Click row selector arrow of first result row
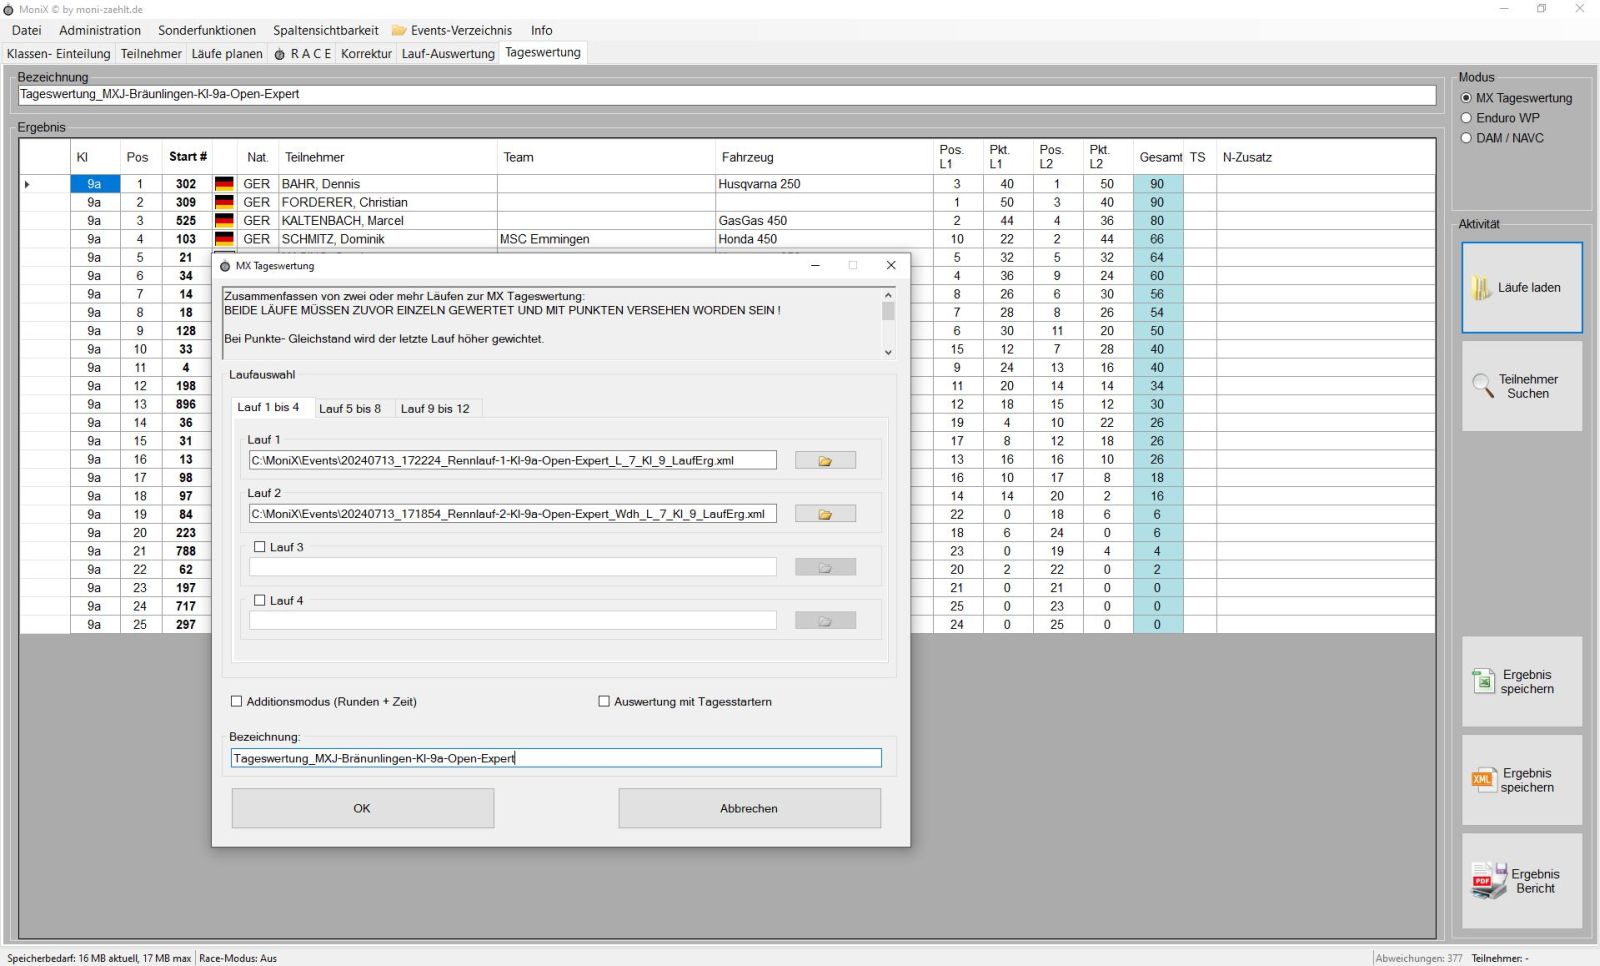Viewport: 1600px width, 966px height. click(28, 184)
